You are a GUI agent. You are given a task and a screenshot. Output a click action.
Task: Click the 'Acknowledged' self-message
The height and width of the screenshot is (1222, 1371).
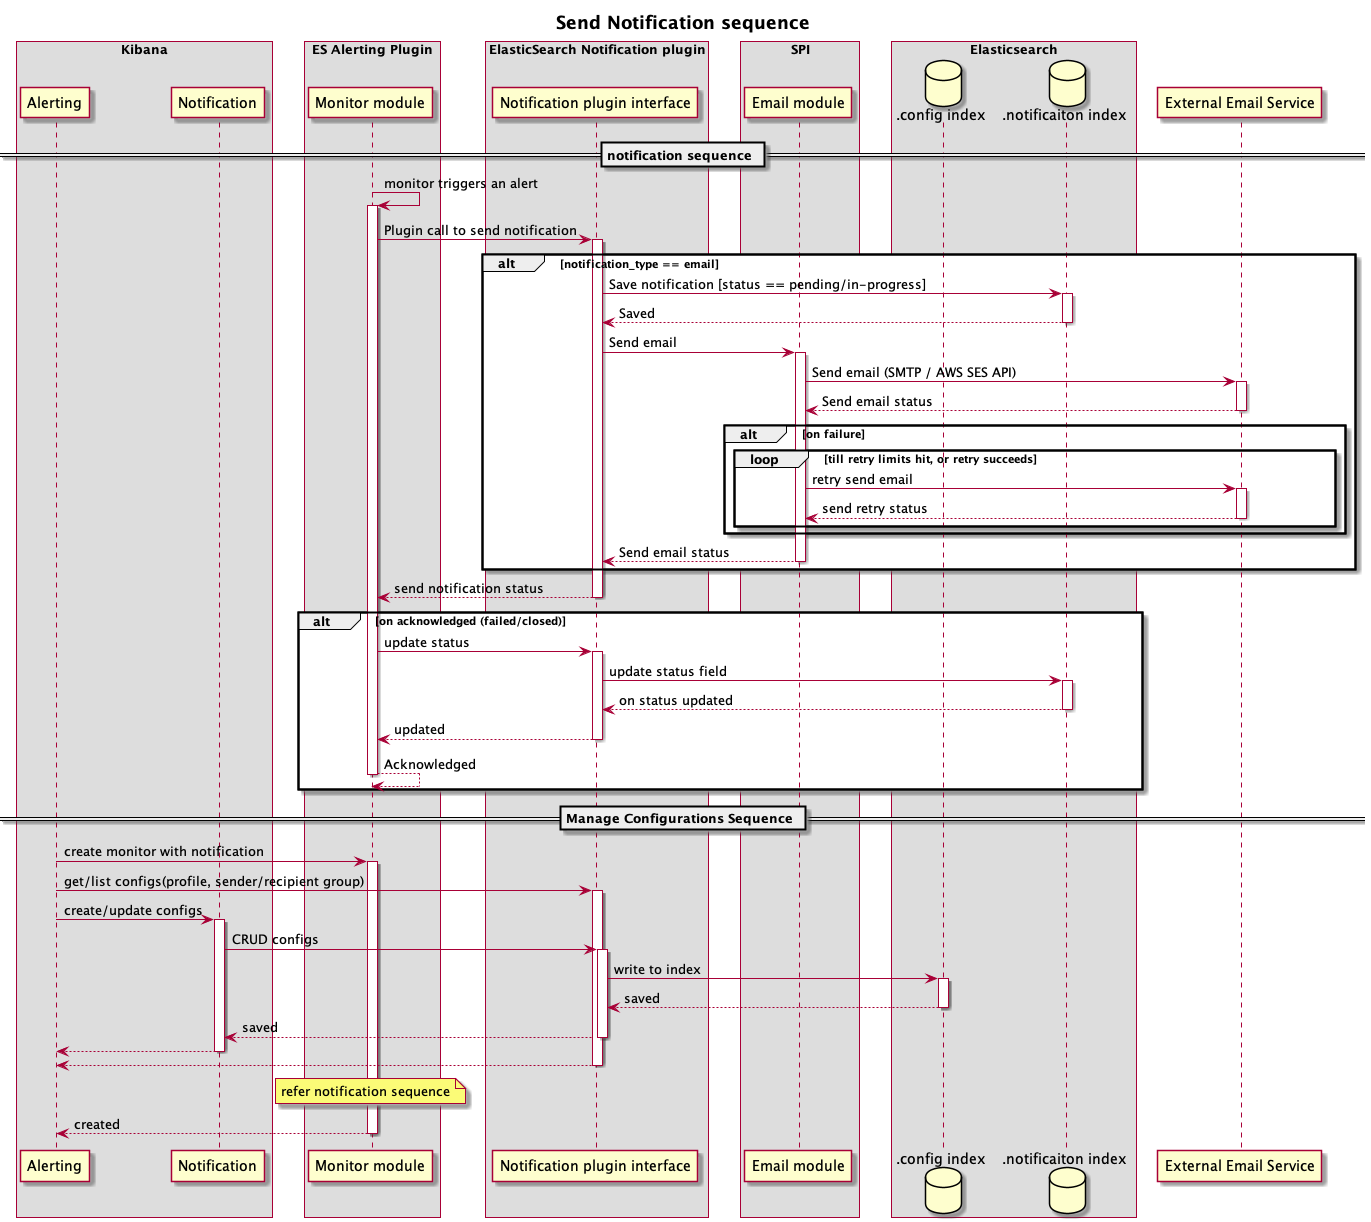430,764
